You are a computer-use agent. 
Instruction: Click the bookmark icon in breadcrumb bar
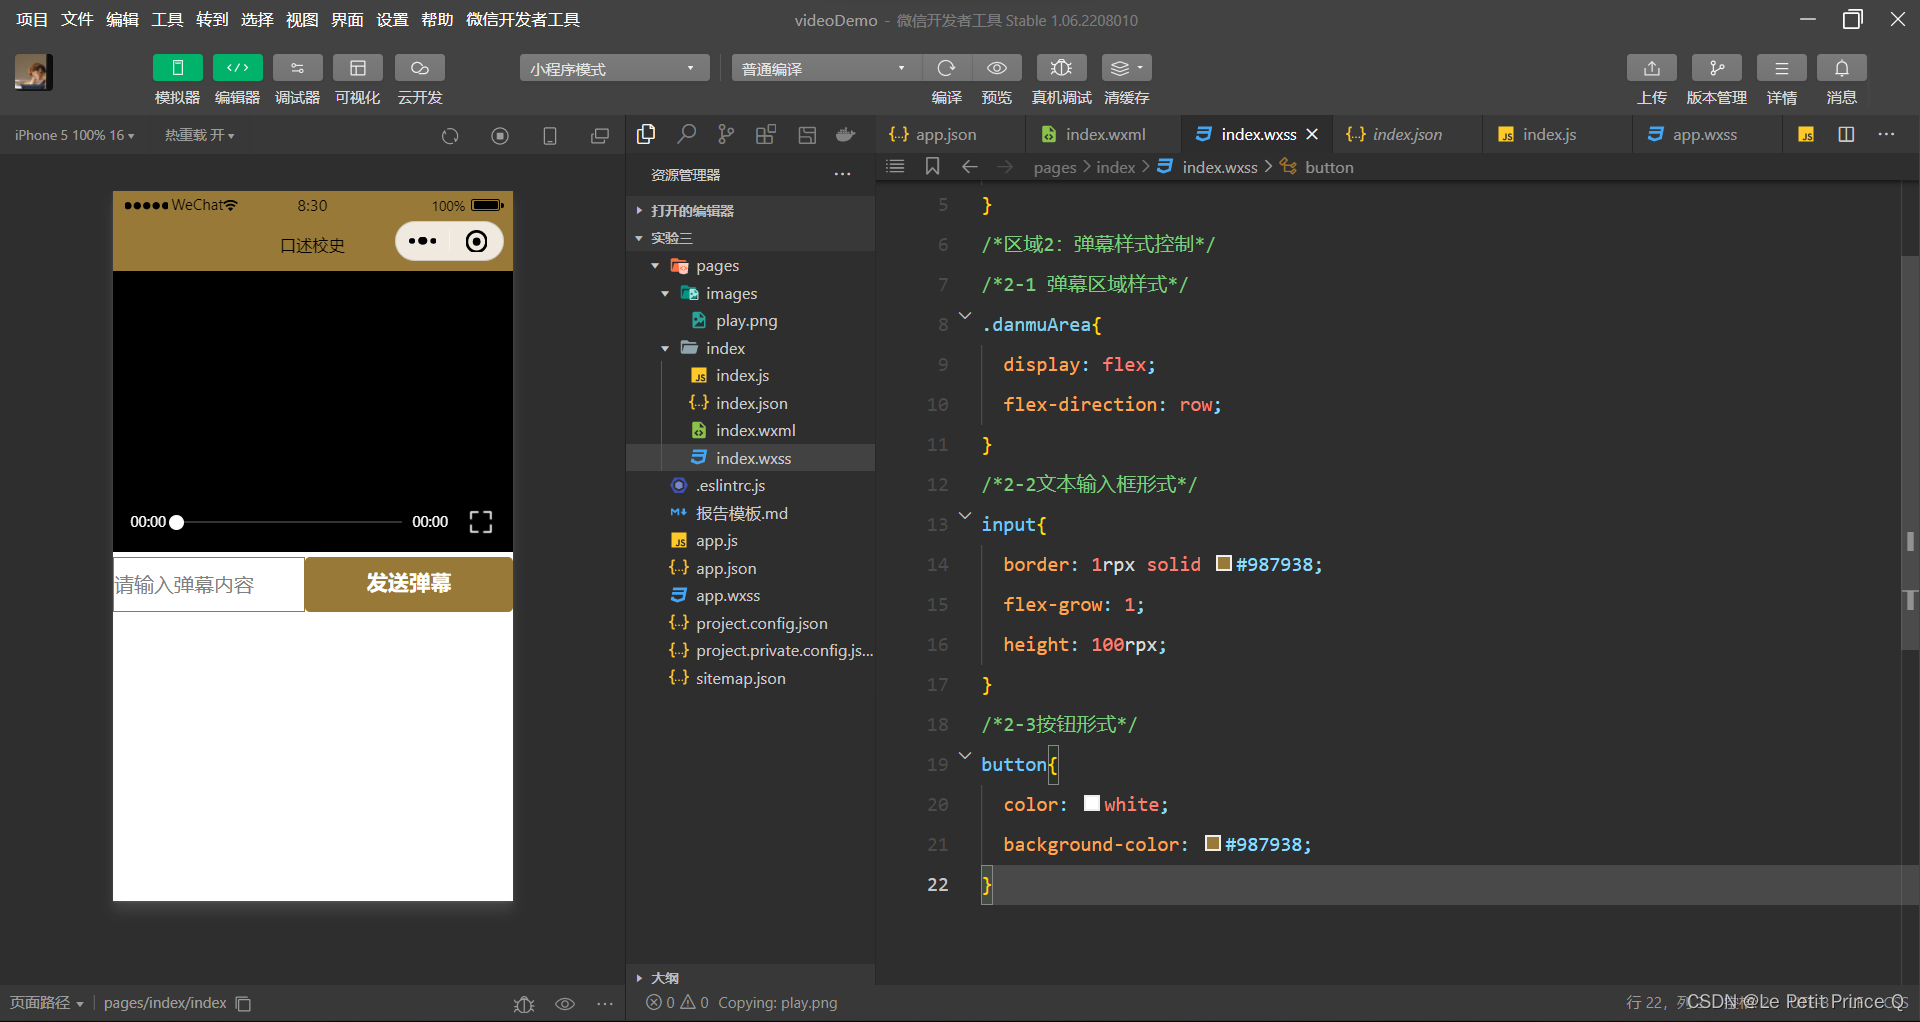[x=932, y=166]
